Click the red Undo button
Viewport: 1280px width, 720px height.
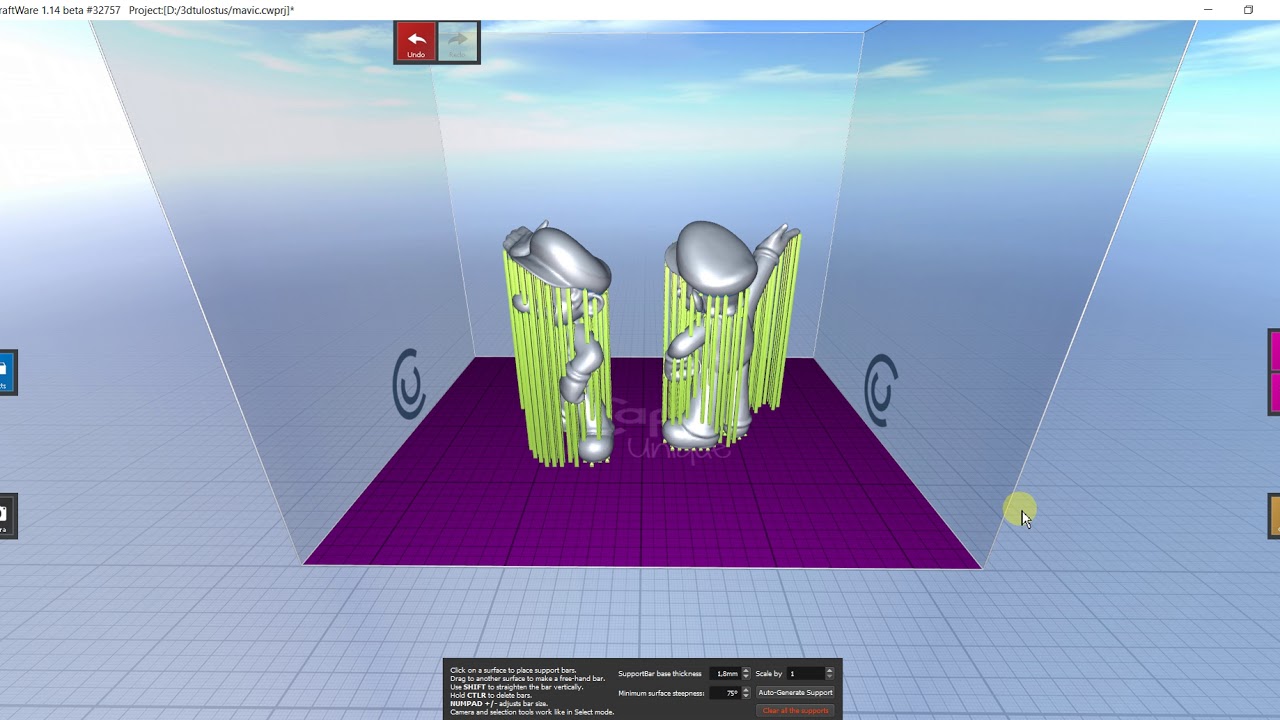coord(416,42)
